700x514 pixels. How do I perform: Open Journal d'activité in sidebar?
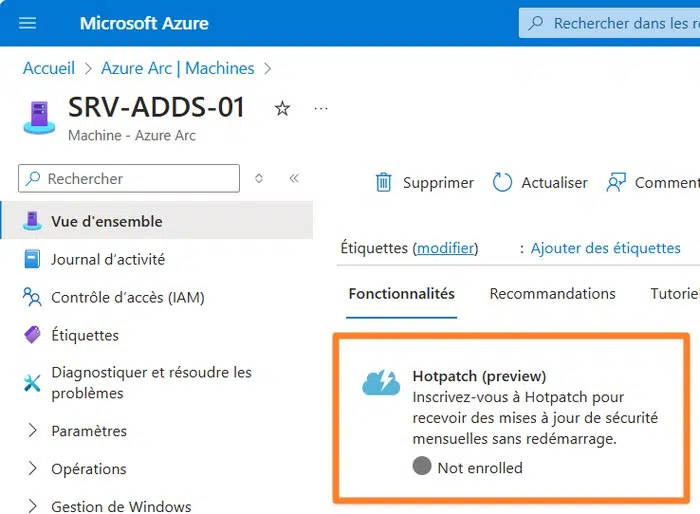pos(108,260)
